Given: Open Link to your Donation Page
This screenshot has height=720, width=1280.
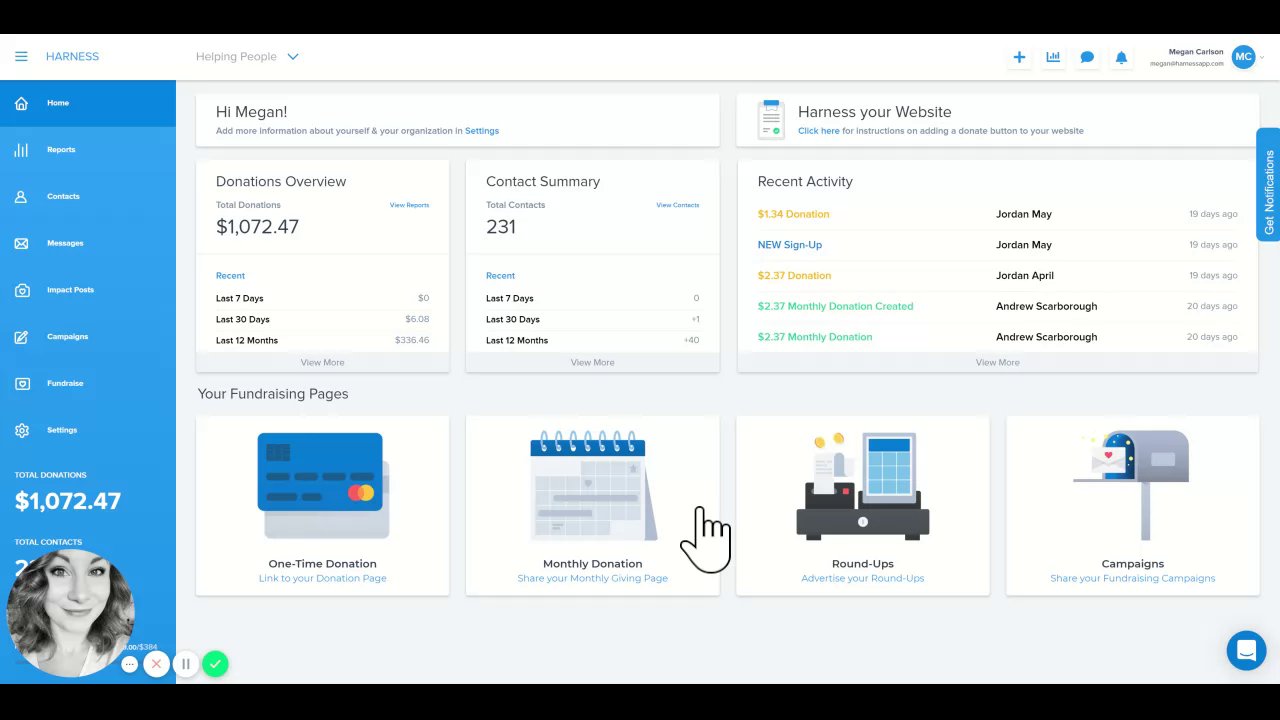Looking at the screenshot, I should tap(322, 578).
